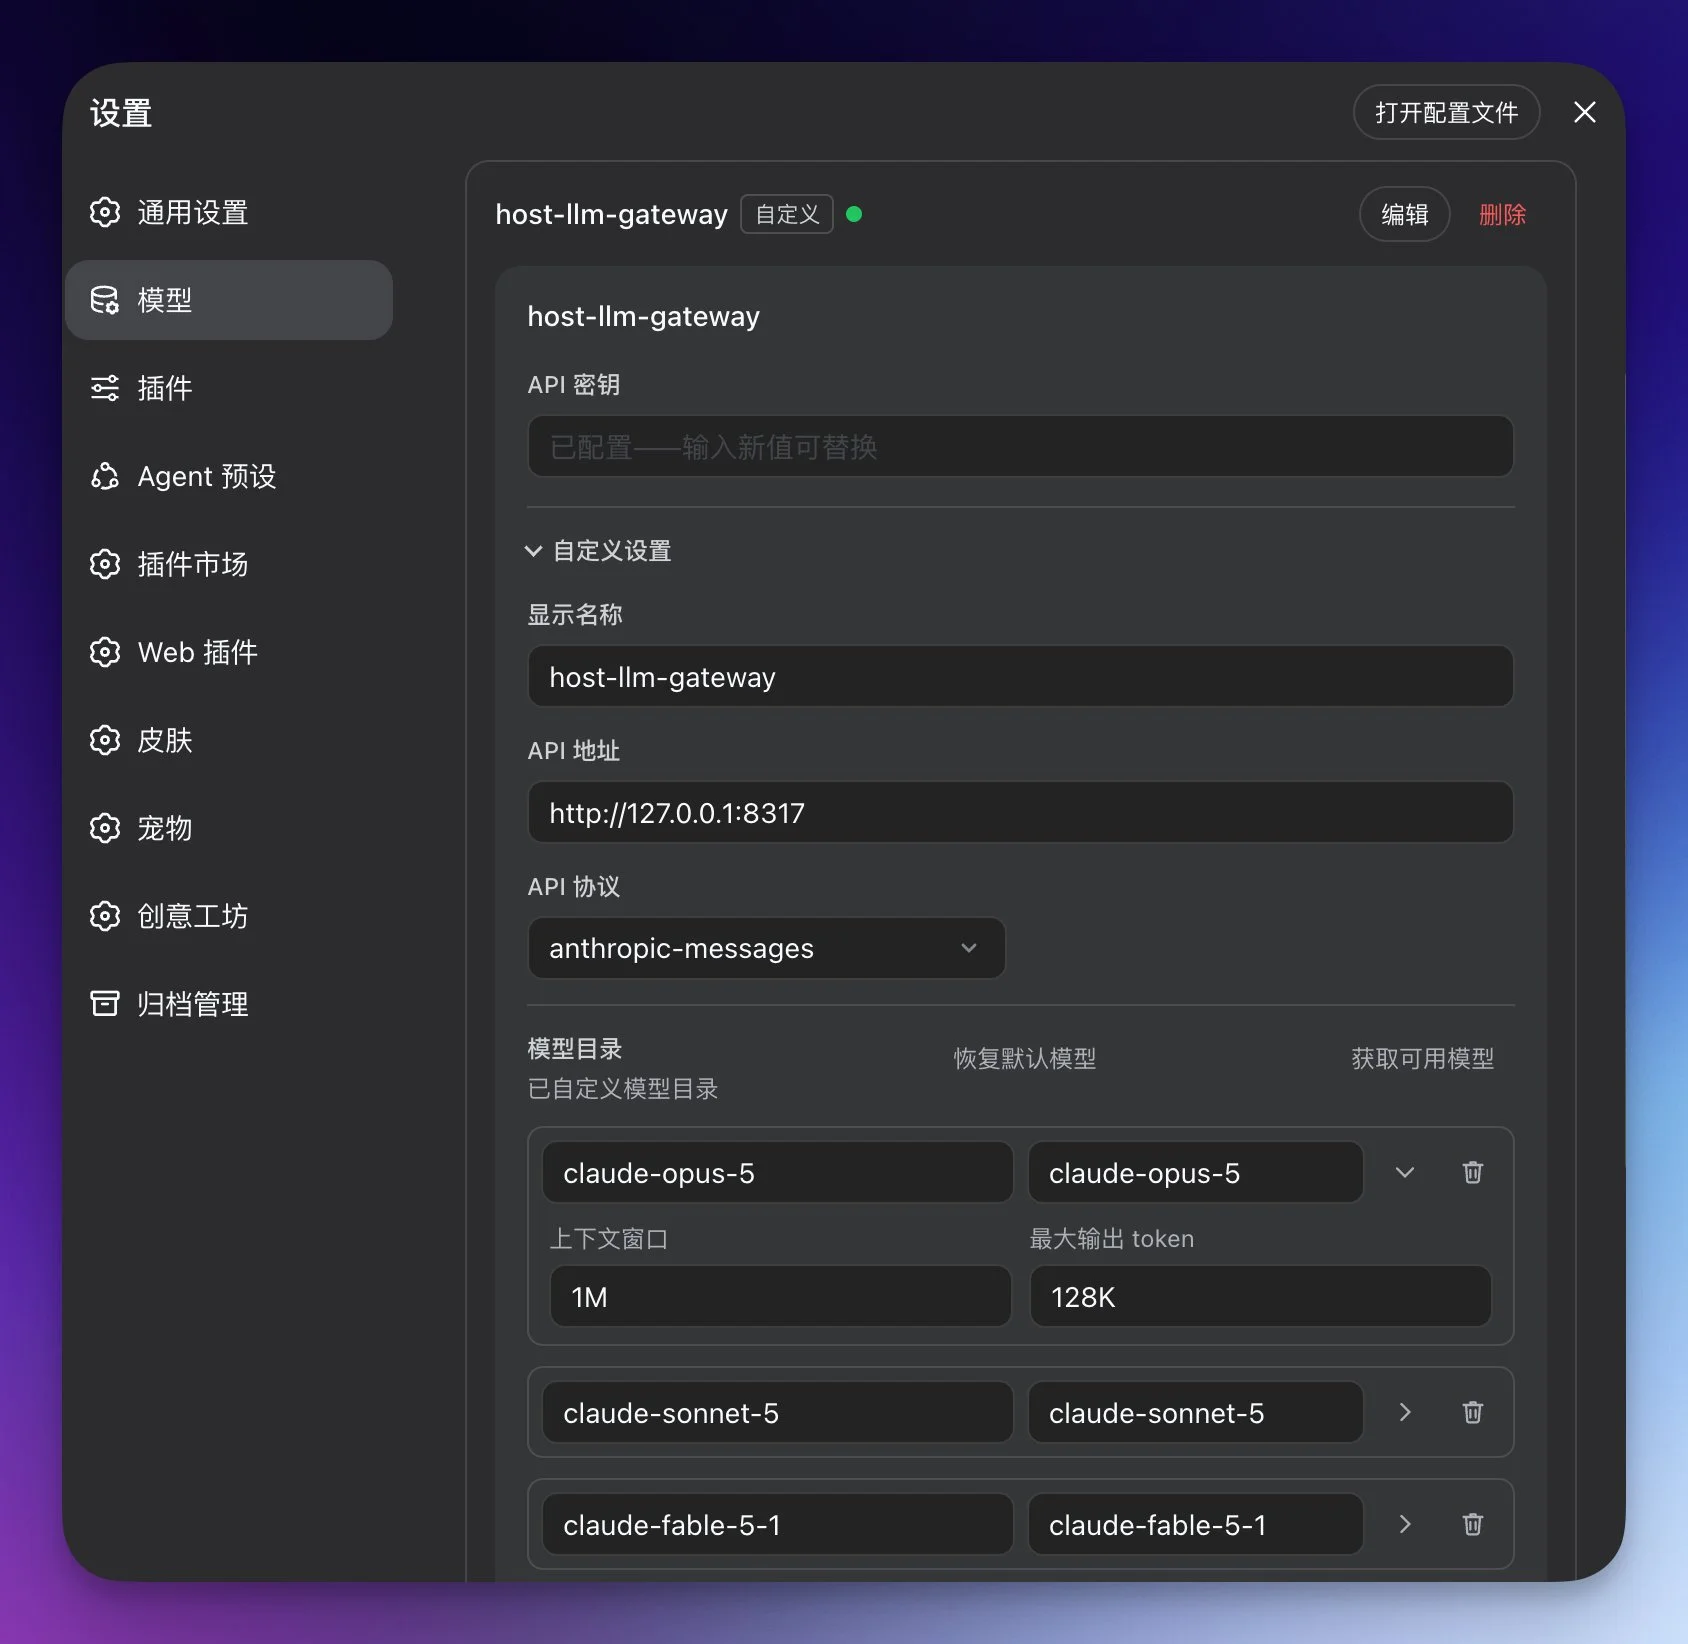Click the 编辑 button for host-llm-gateway
Screen dimensions: 1688x1644
(x=1404, y=214)
